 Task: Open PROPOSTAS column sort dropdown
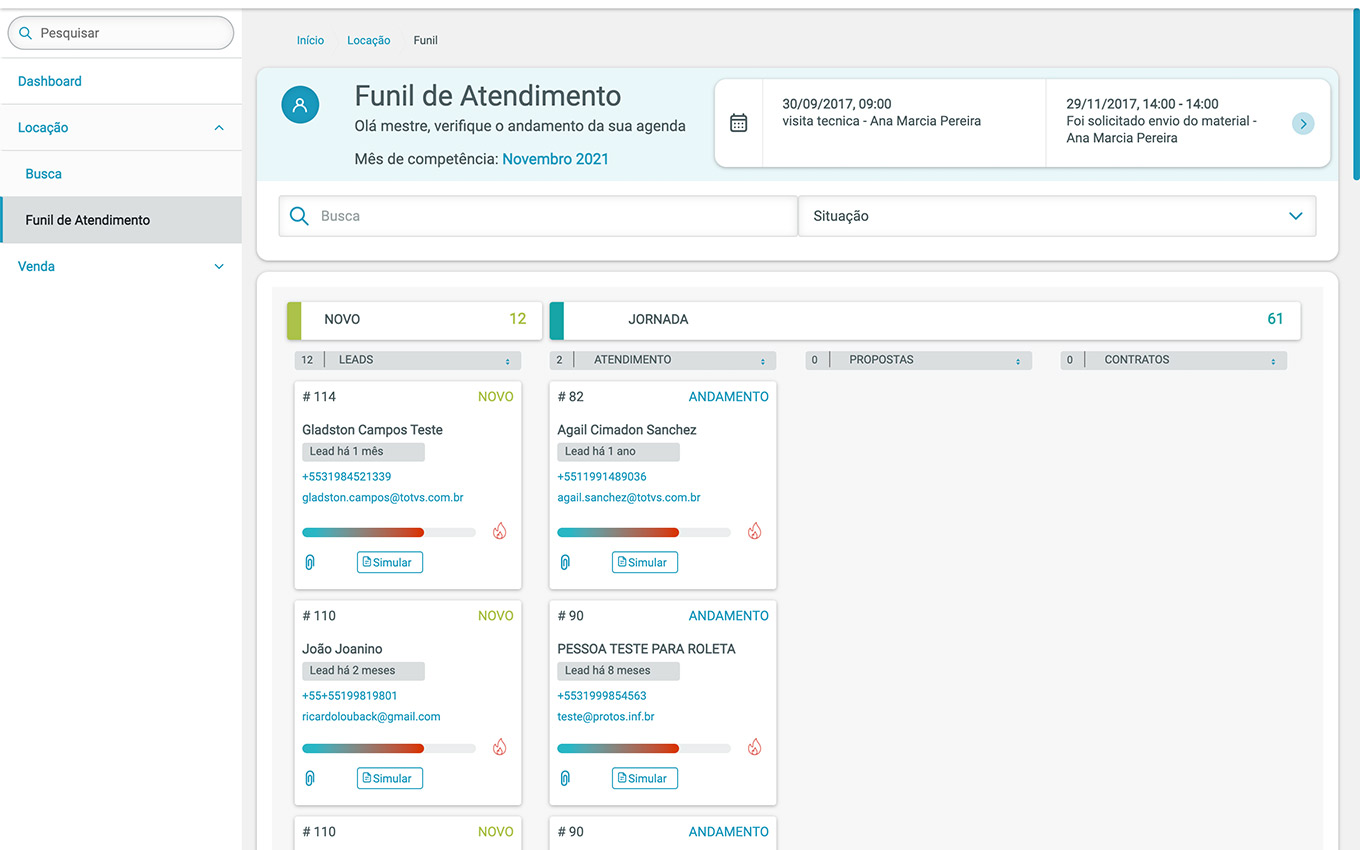(x=1018, y=361)
